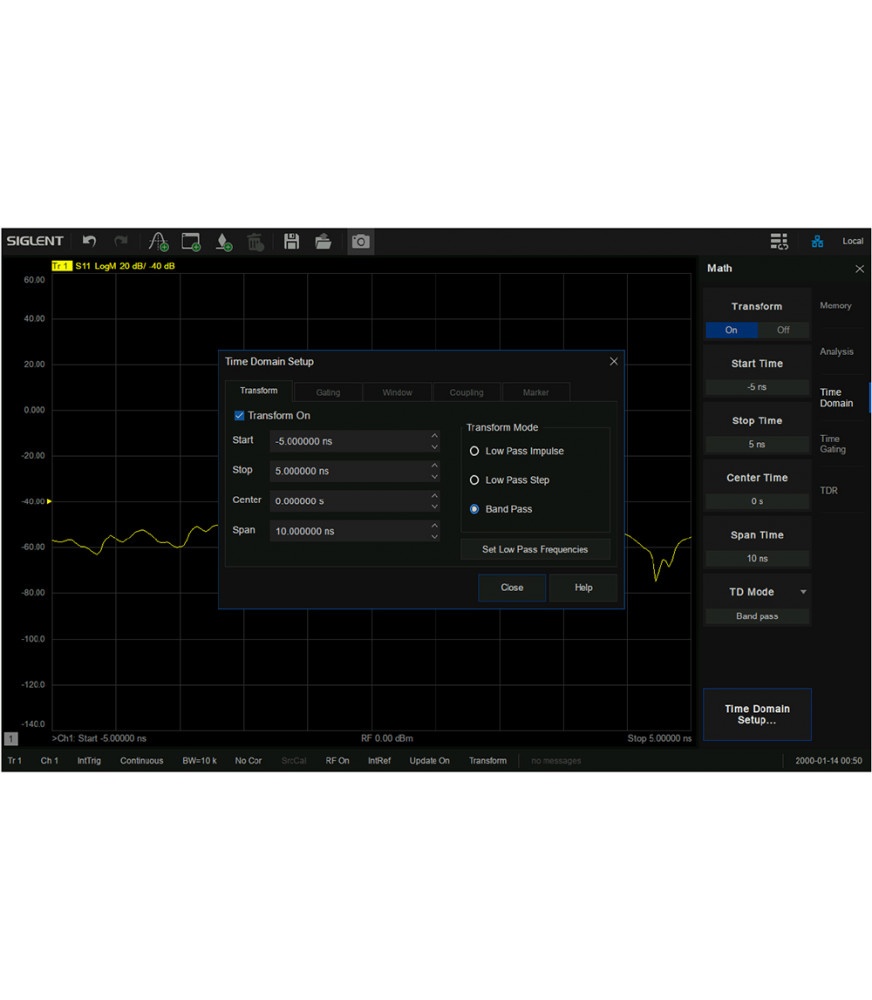Expand the TD Mode dropdown
The width and height of the screenshot is (872, 1000).
803,592
